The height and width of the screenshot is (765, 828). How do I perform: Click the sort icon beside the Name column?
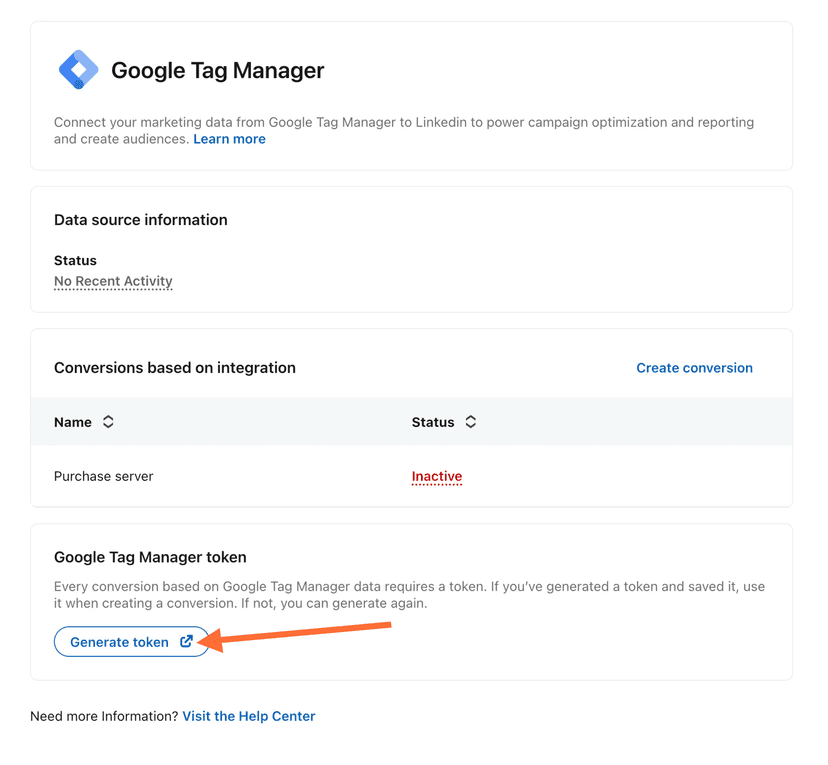pyautogui.click(x=108, y=422)
